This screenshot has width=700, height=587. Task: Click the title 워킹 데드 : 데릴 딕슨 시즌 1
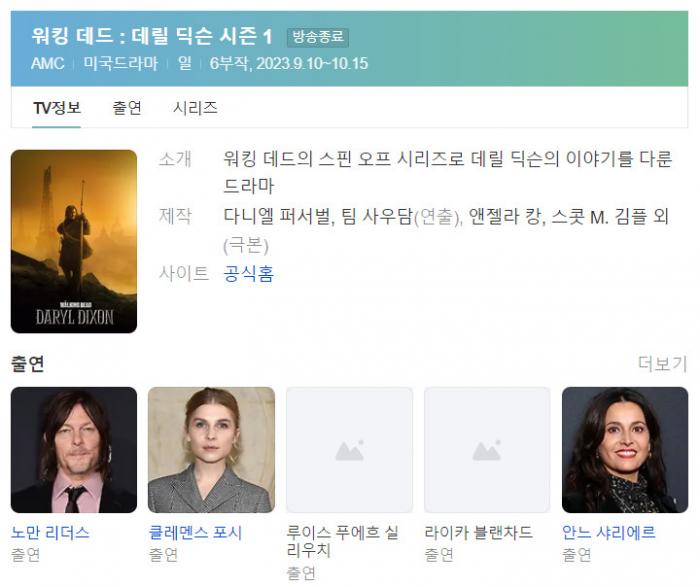[x=152, y=36]
